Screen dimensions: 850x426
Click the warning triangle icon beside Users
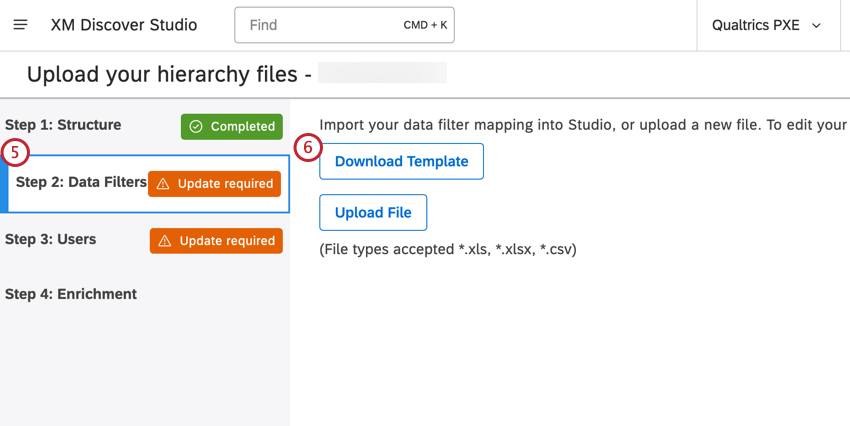coord(165,241)
